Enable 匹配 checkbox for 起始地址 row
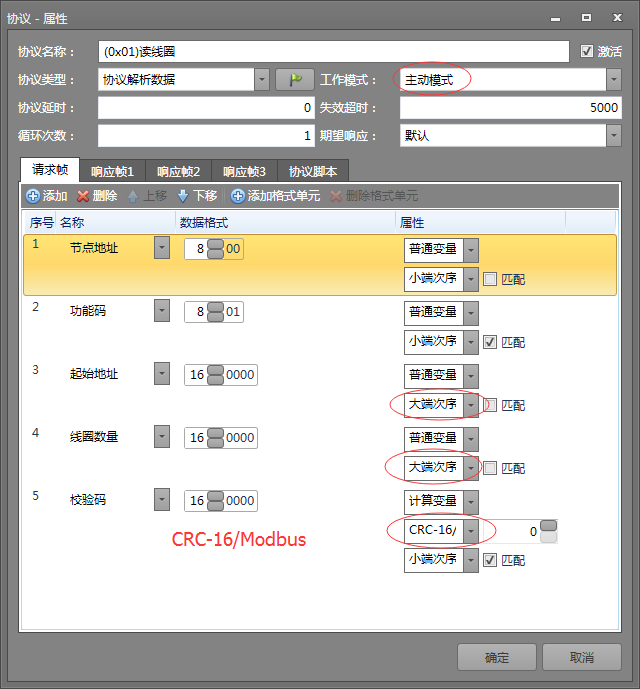The image size is (640, 689). (x=490, y=405)
